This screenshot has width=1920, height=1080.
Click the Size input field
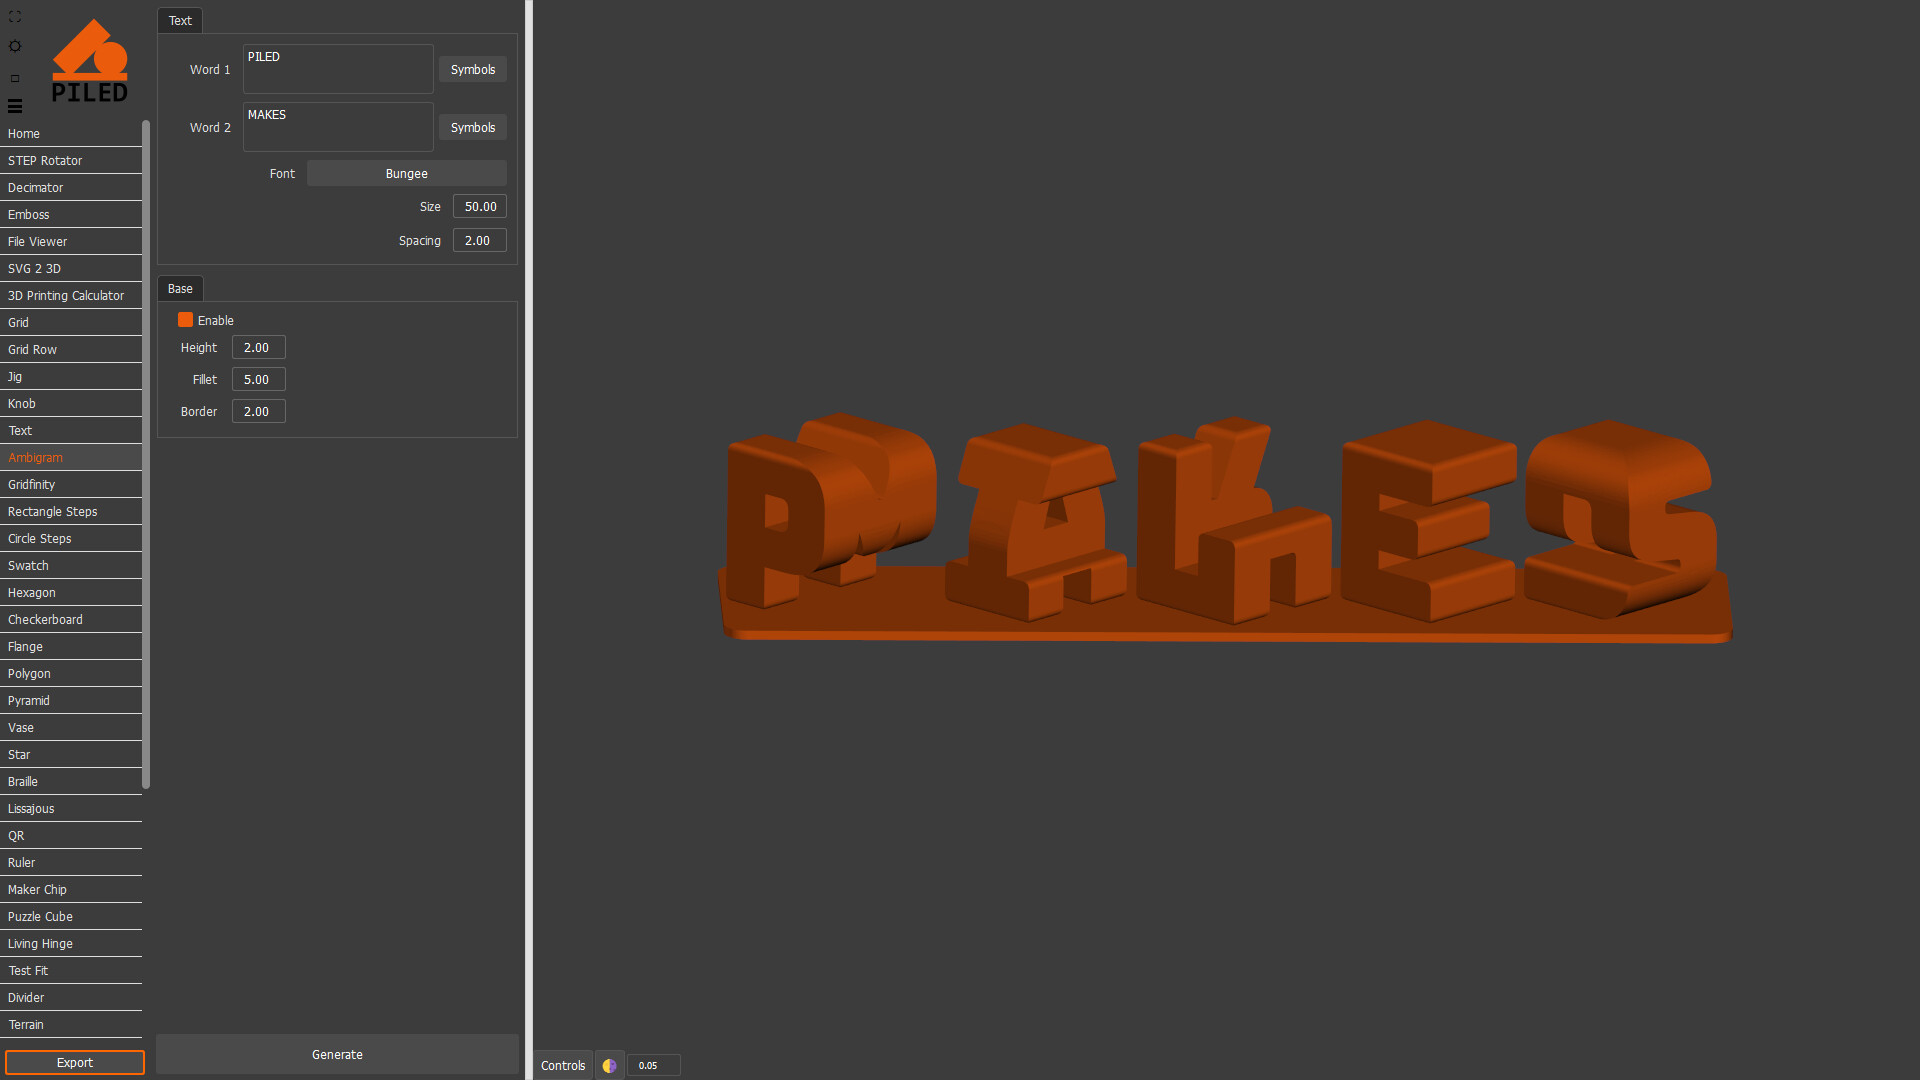[480, 207]
